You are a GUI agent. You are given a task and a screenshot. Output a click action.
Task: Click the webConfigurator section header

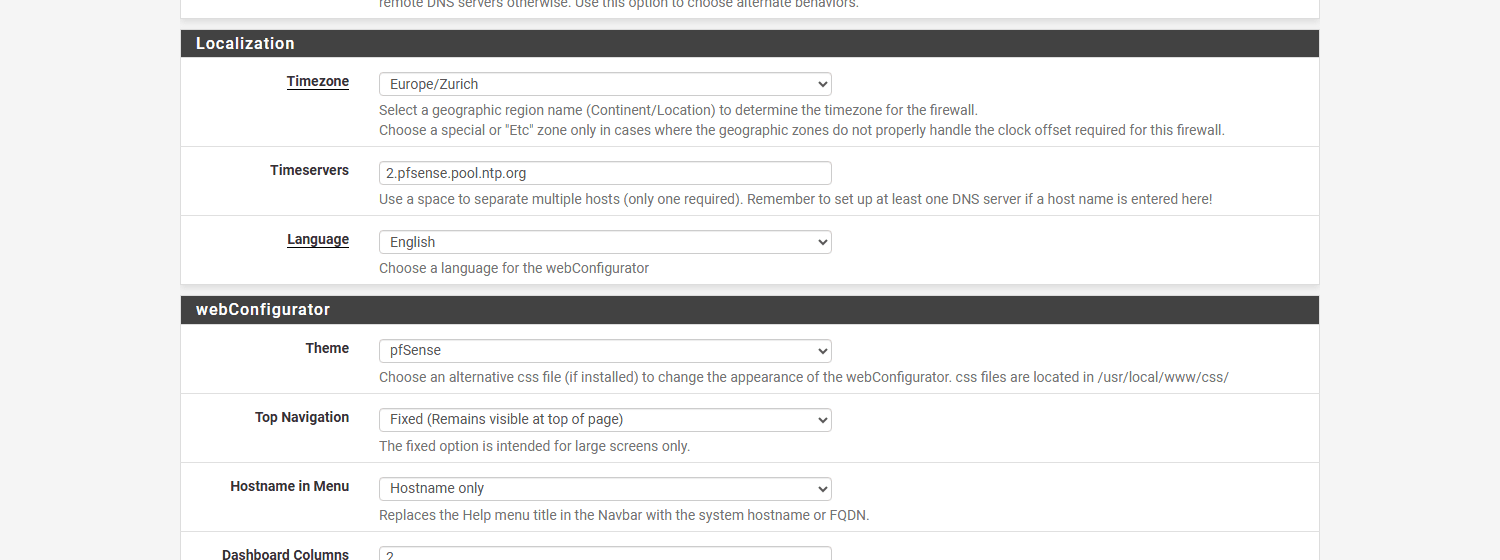[x=263, y=309]
